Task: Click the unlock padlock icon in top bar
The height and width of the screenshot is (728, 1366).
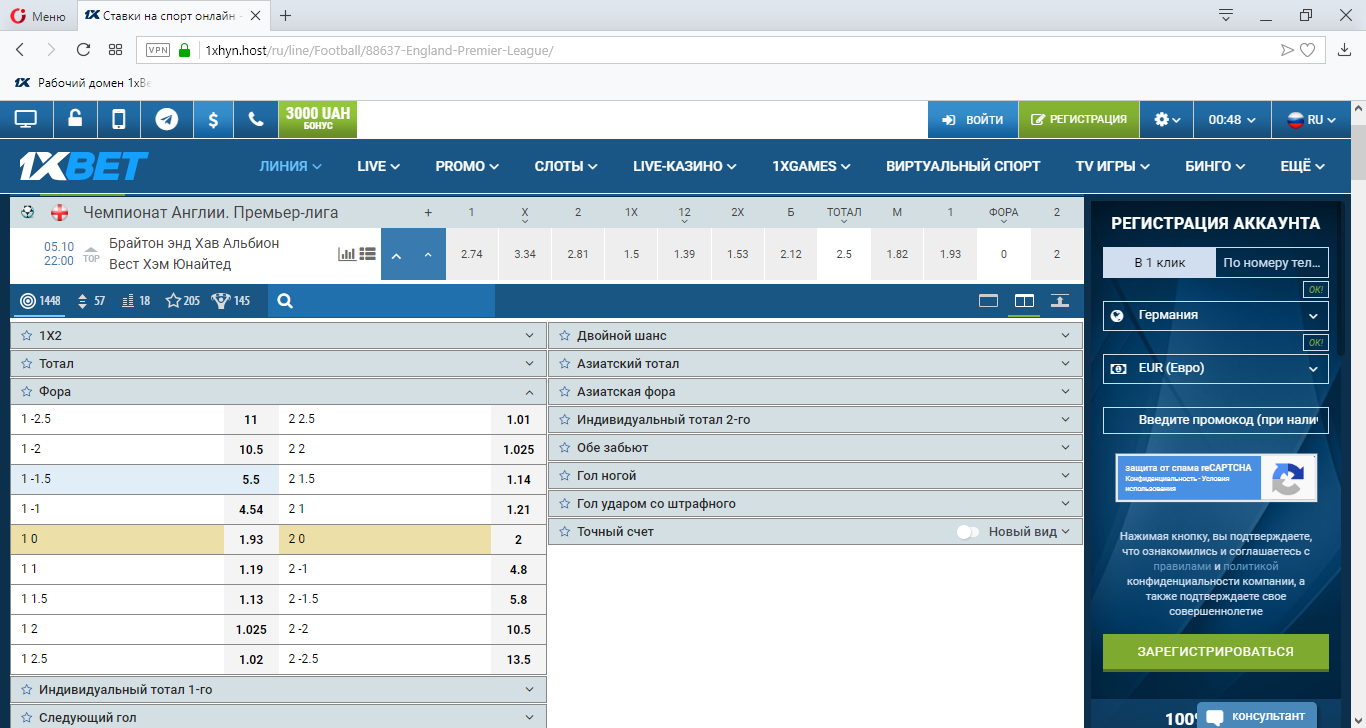Action: point(75,119)
